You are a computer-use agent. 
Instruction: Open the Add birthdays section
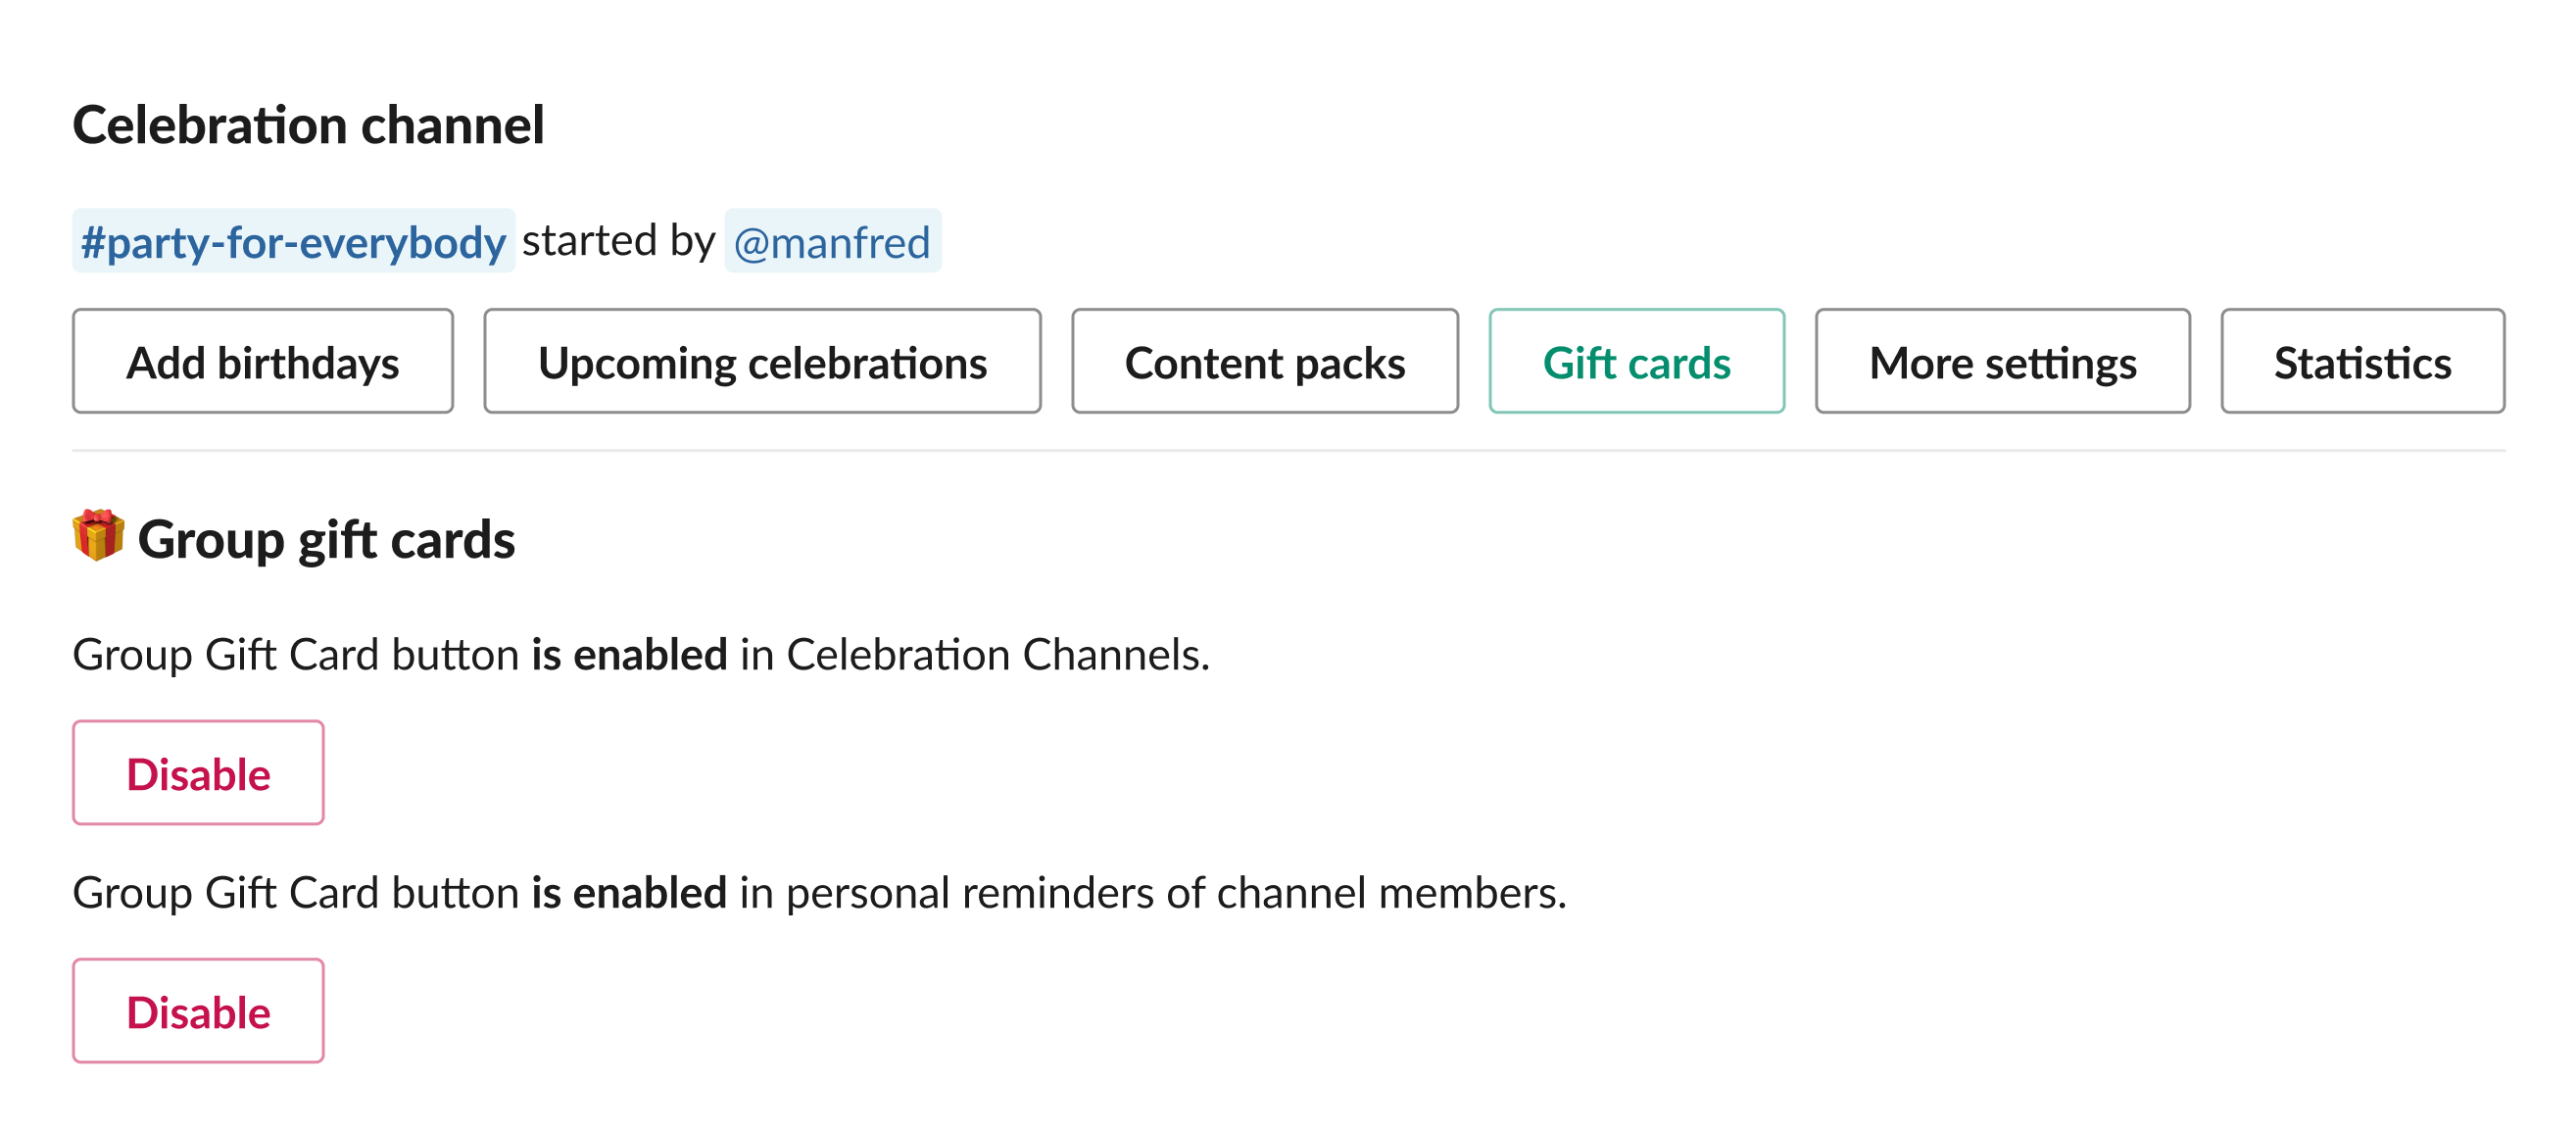point(263,361)
